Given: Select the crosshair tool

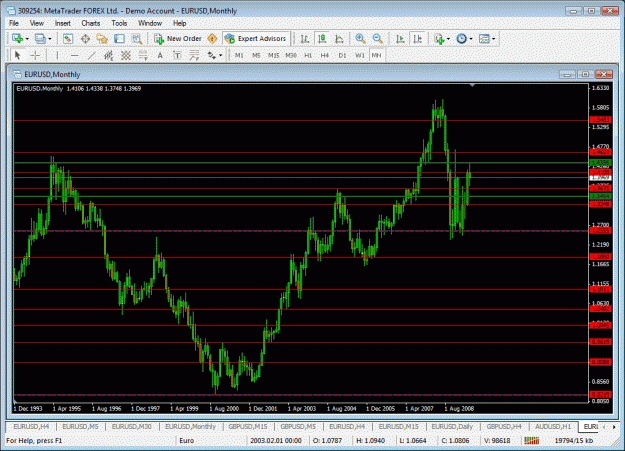Looking at the screenshot, I should [x=35, y=55].
